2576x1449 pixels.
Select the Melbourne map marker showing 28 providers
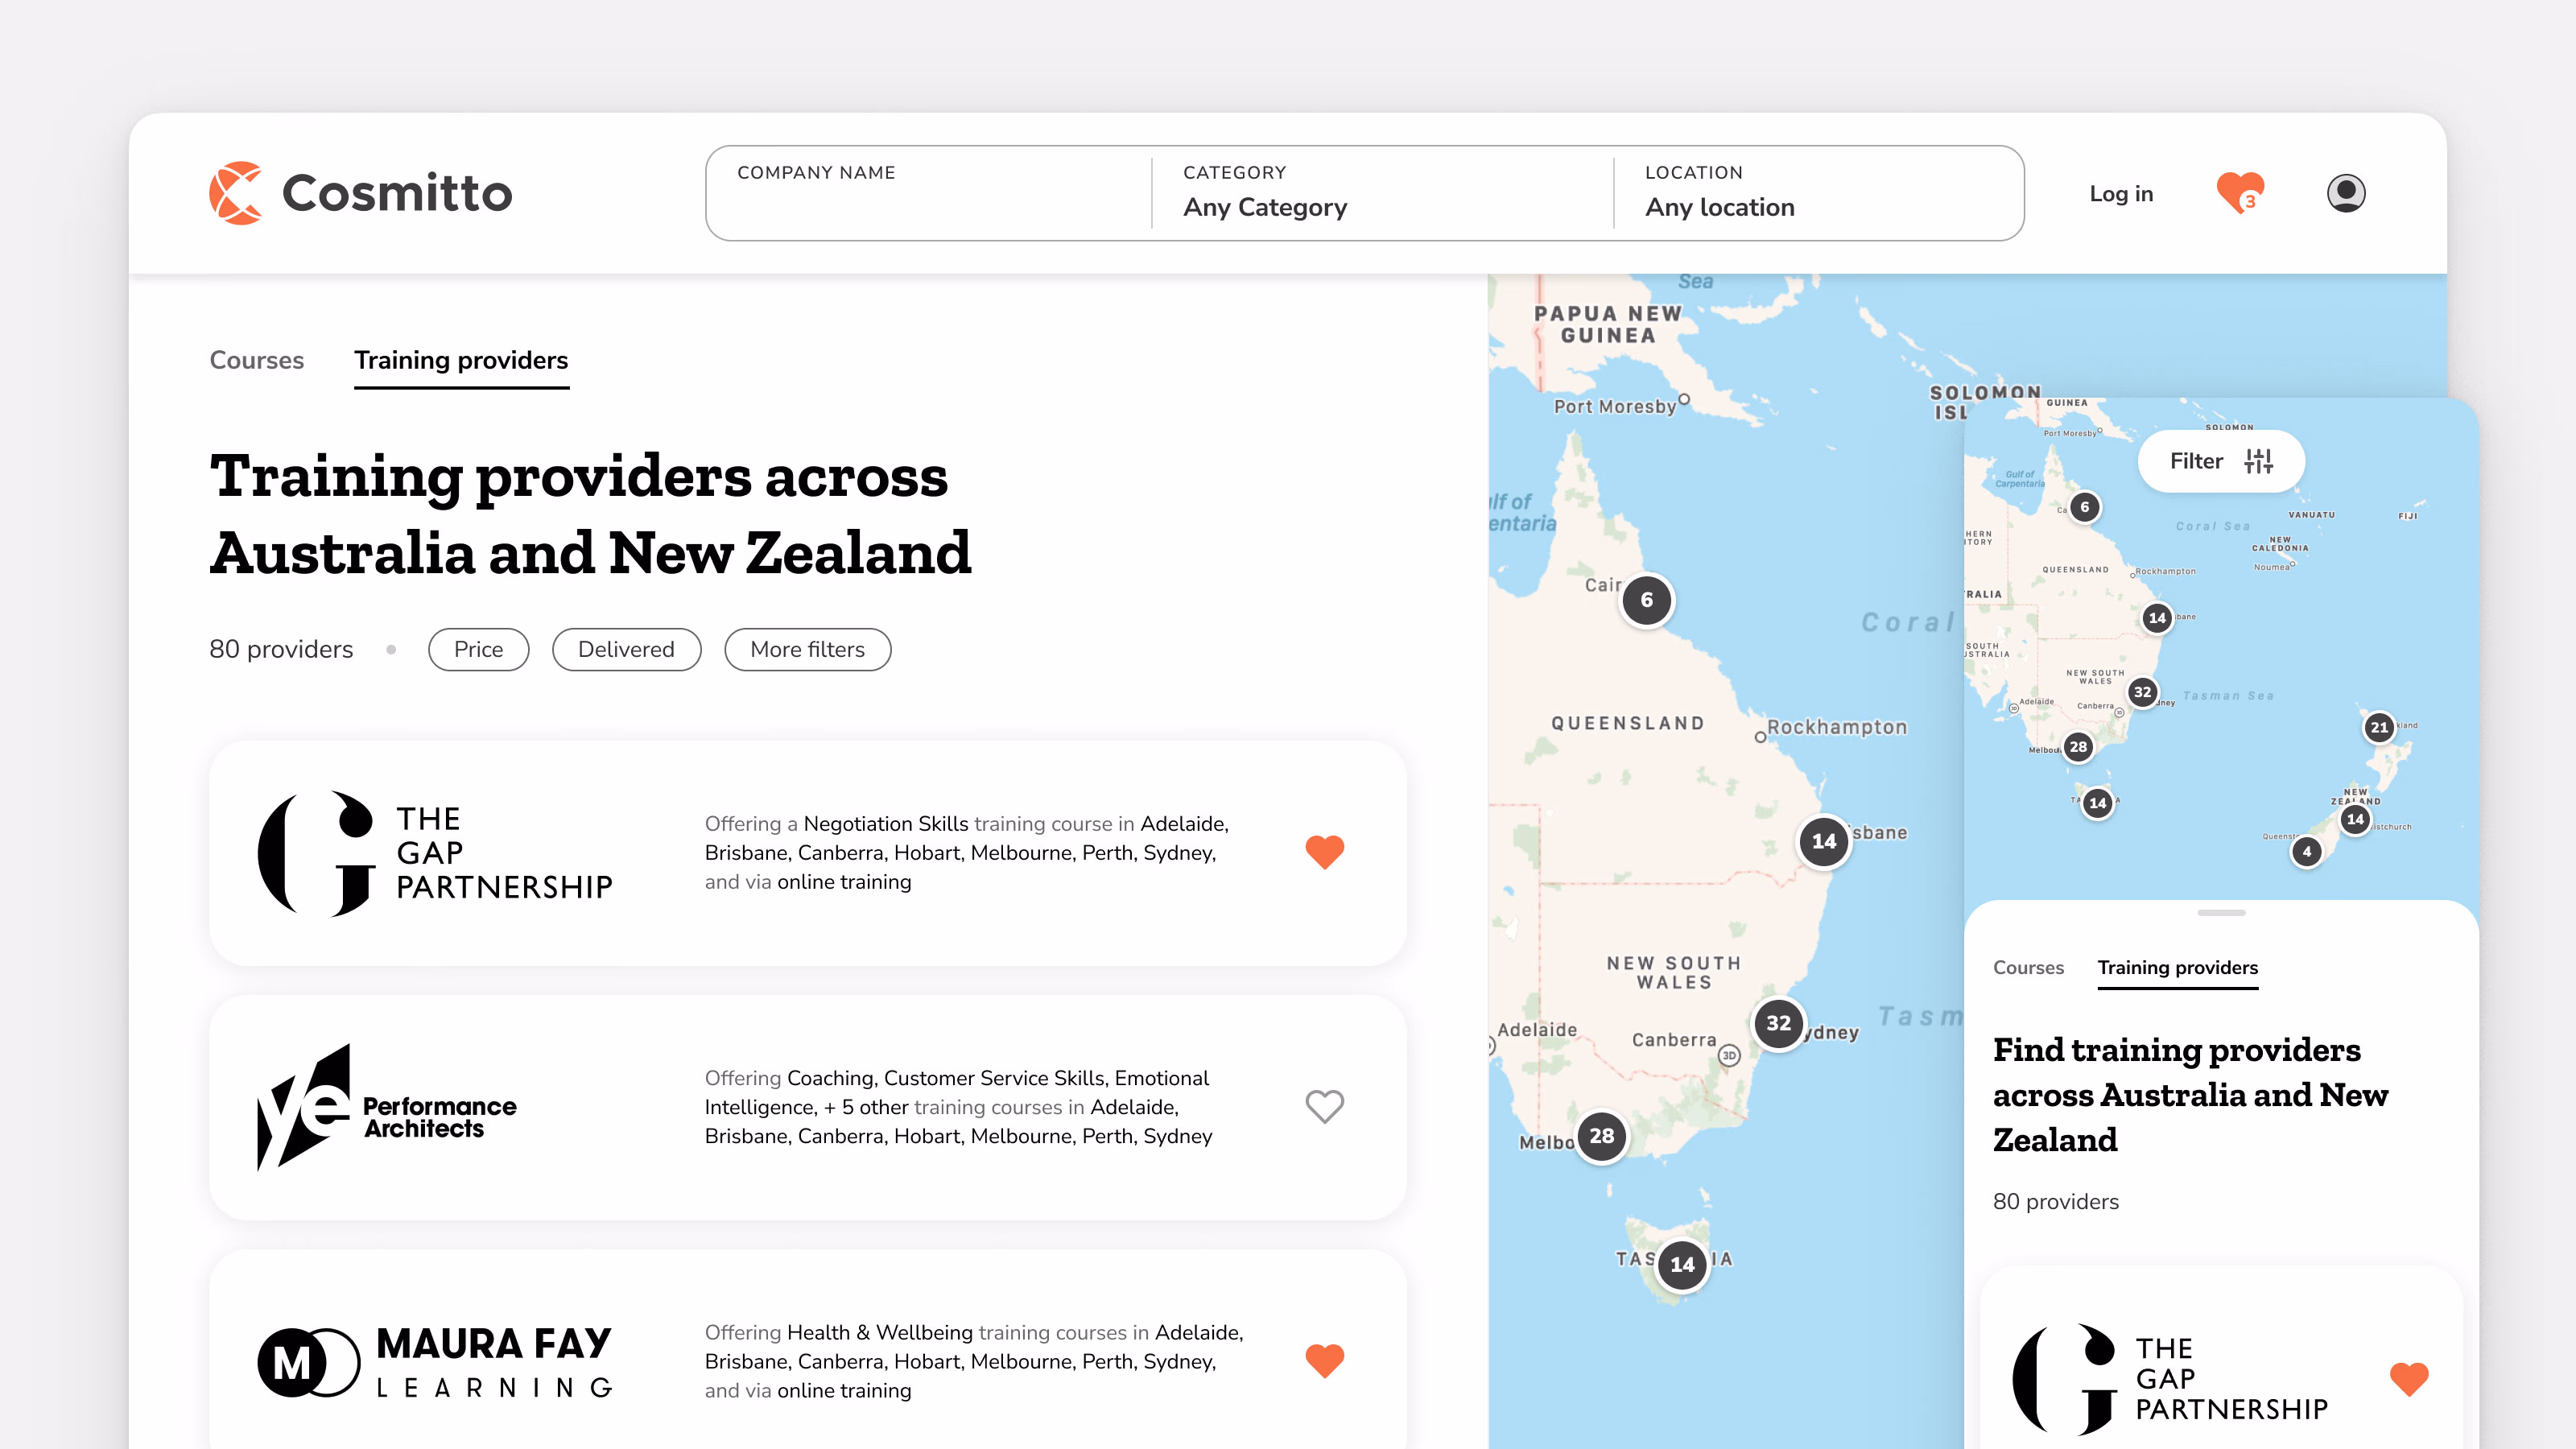[x=1602, y=1136]
